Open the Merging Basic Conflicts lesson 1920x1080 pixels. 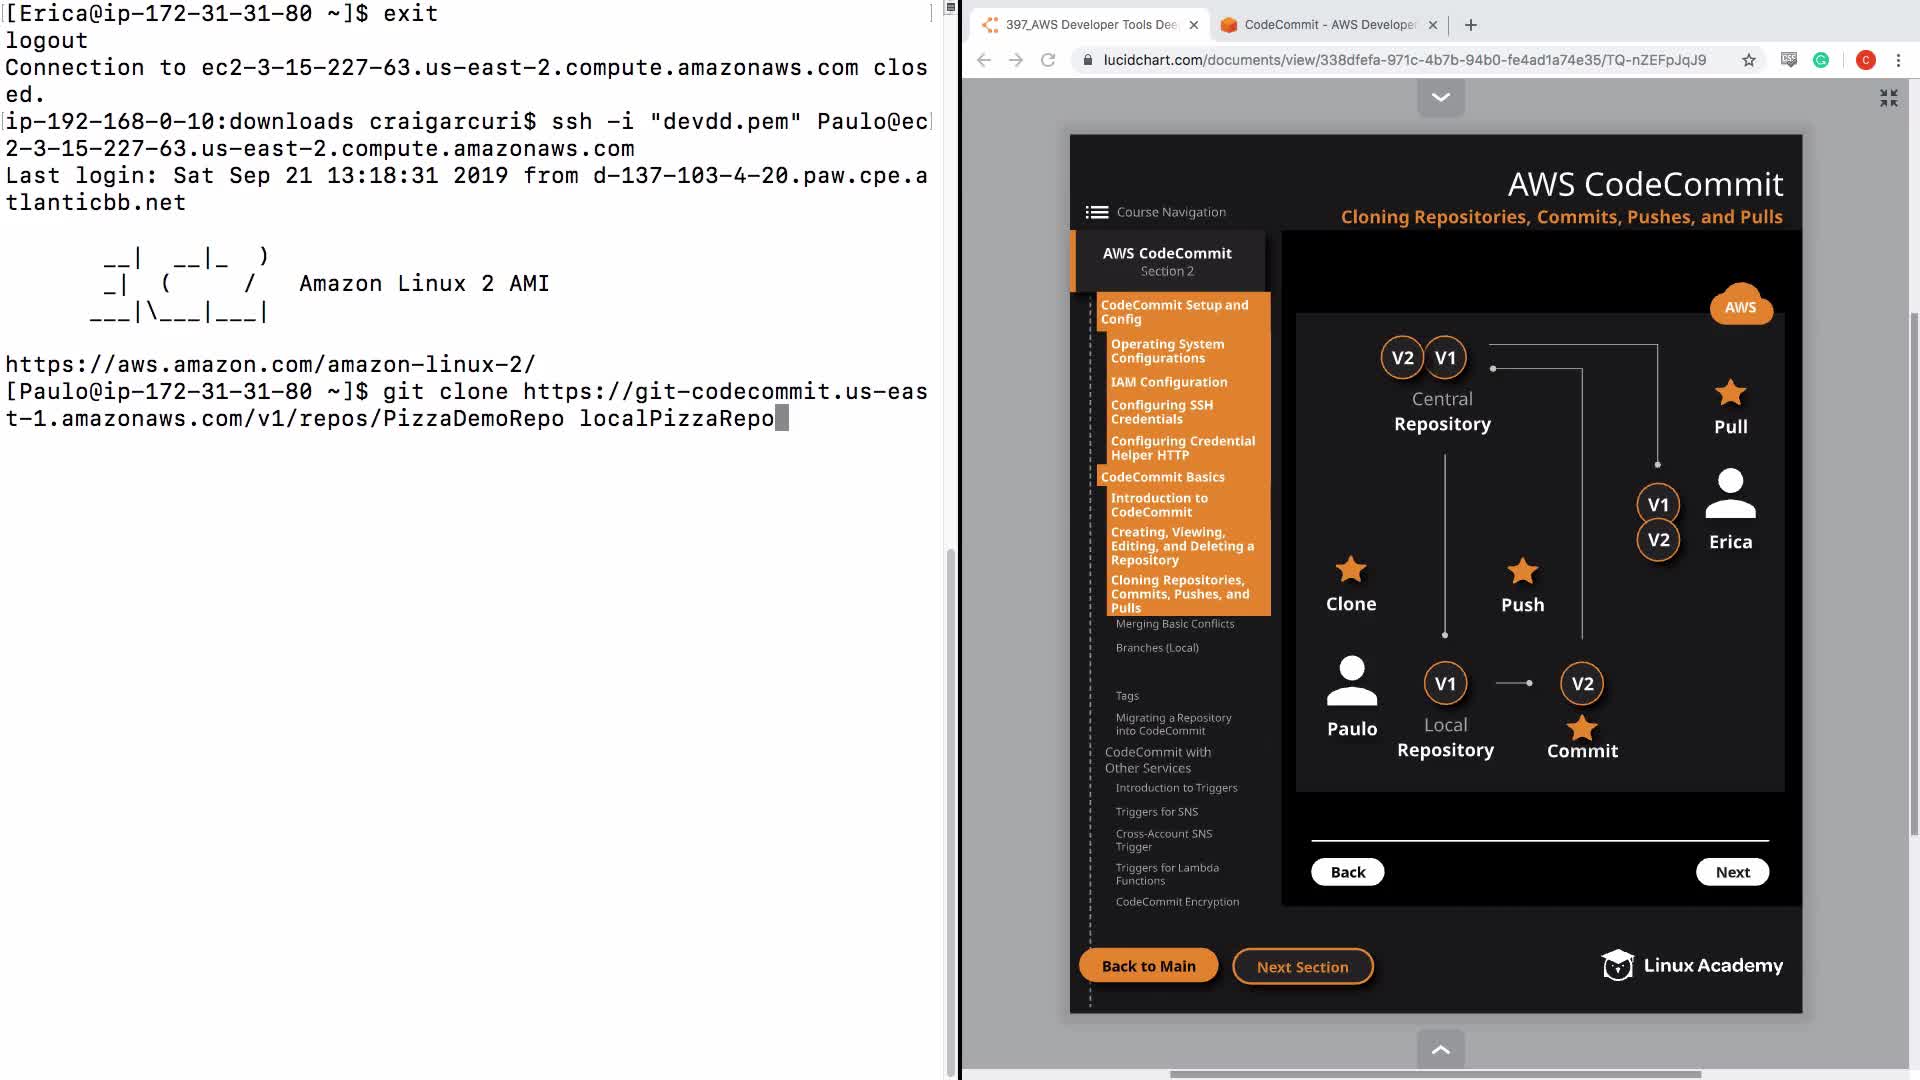tap(1175, 624)
